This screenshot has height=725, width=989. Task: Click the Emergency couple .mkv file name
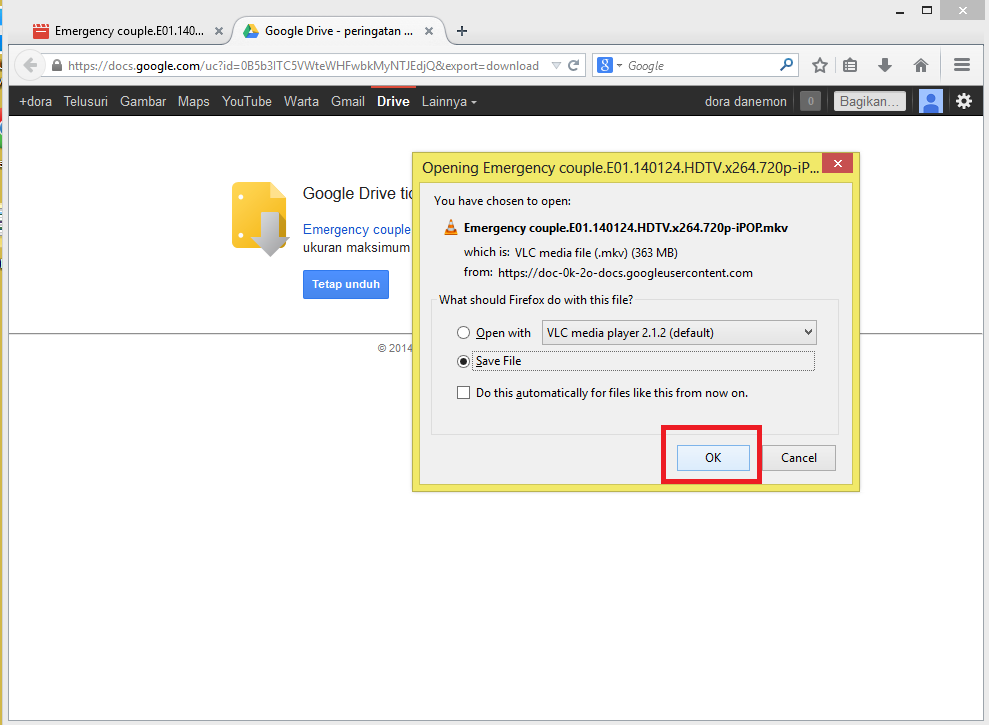pyautogui.click(x=626, y=228)
